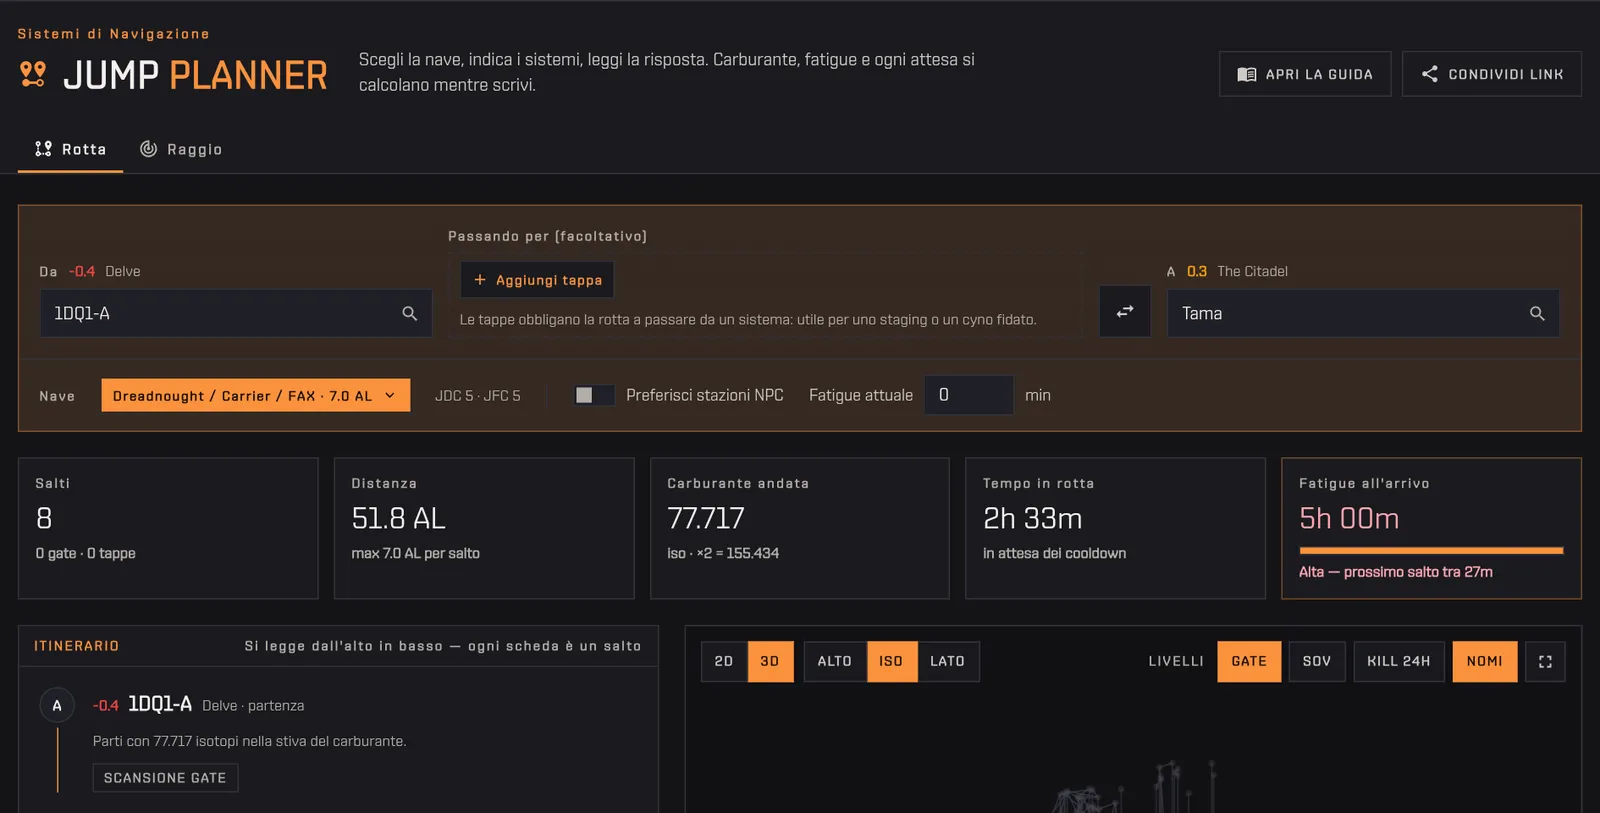
Task: Click the 'Sistemi di Navigazione' header text
Action: pyautogui.click(x=114, y=34)
